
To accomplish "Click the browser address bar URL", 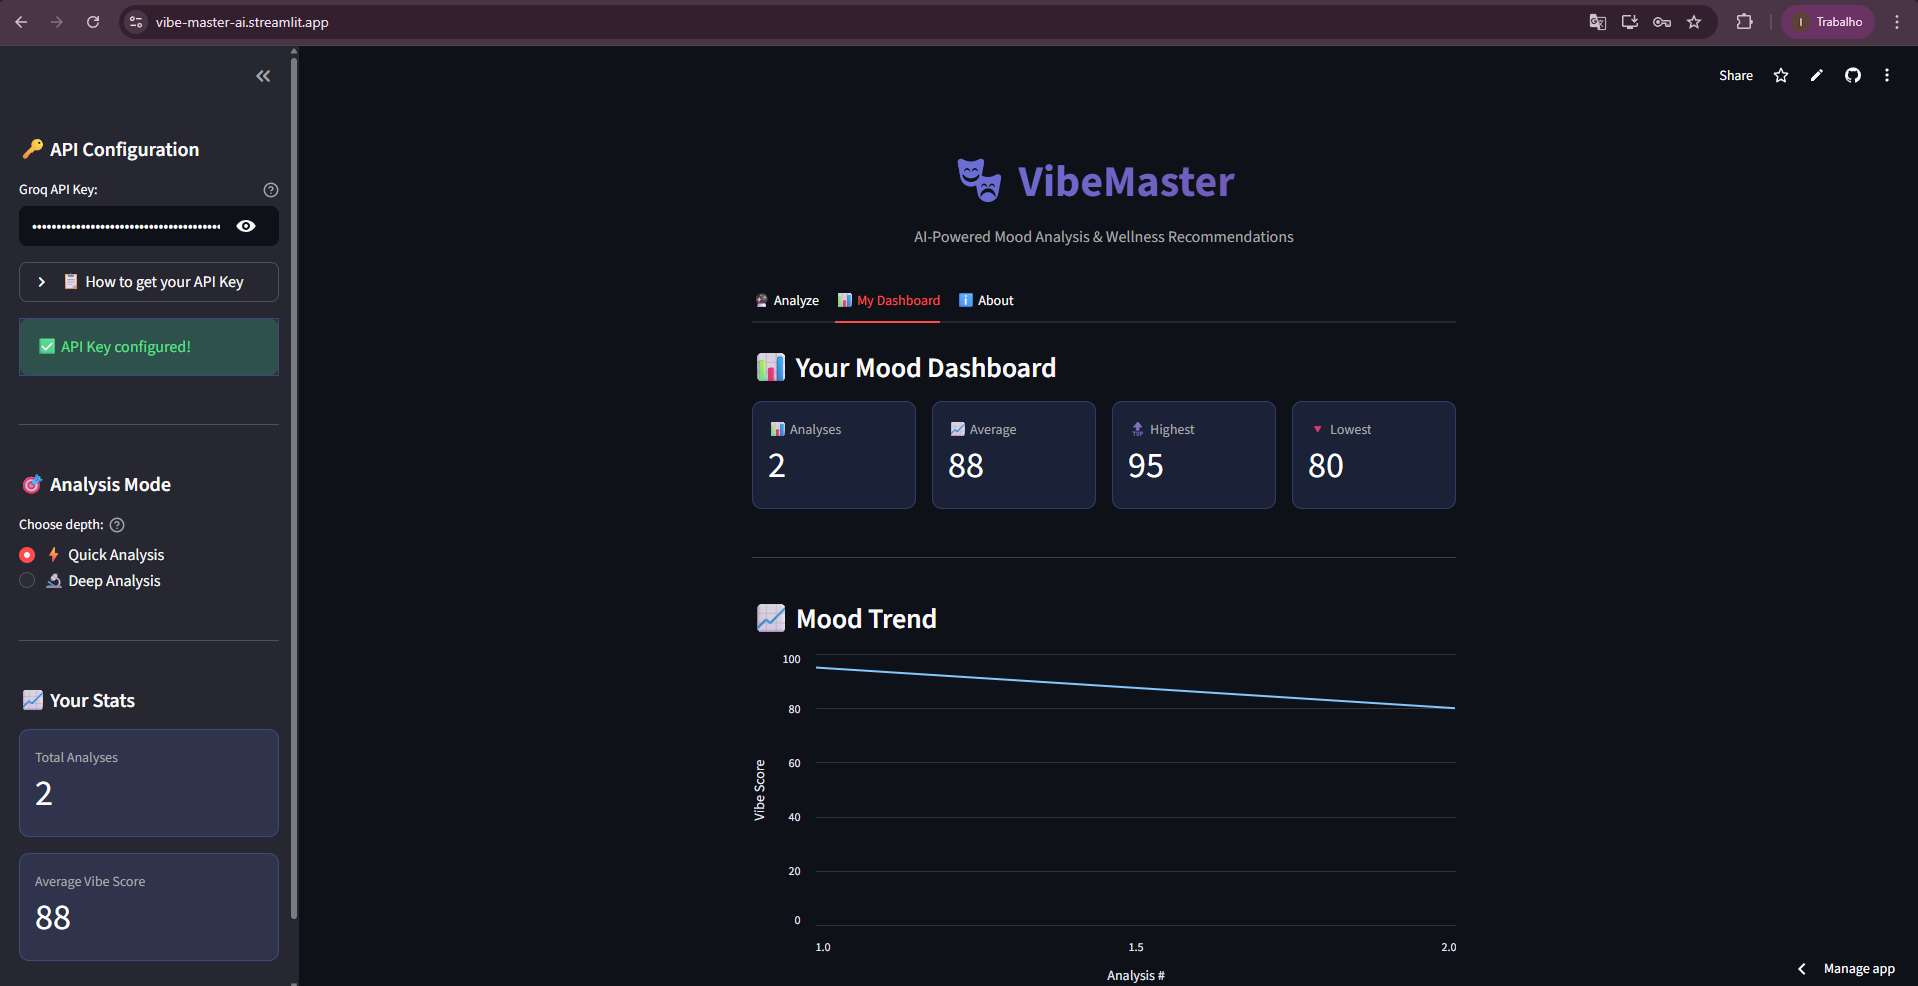I will coord(242,22).
